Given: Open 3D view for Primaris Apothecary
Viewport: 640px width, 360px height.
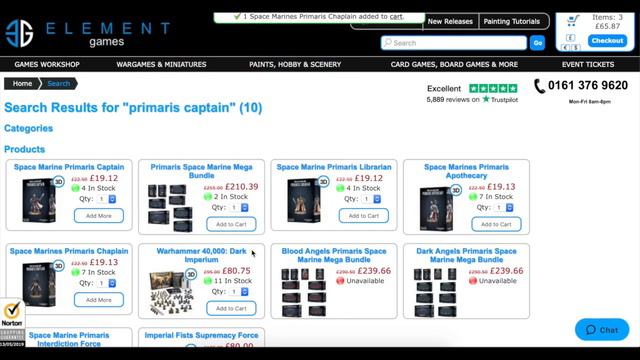Looking at the screenshot, I should (456, 190).
